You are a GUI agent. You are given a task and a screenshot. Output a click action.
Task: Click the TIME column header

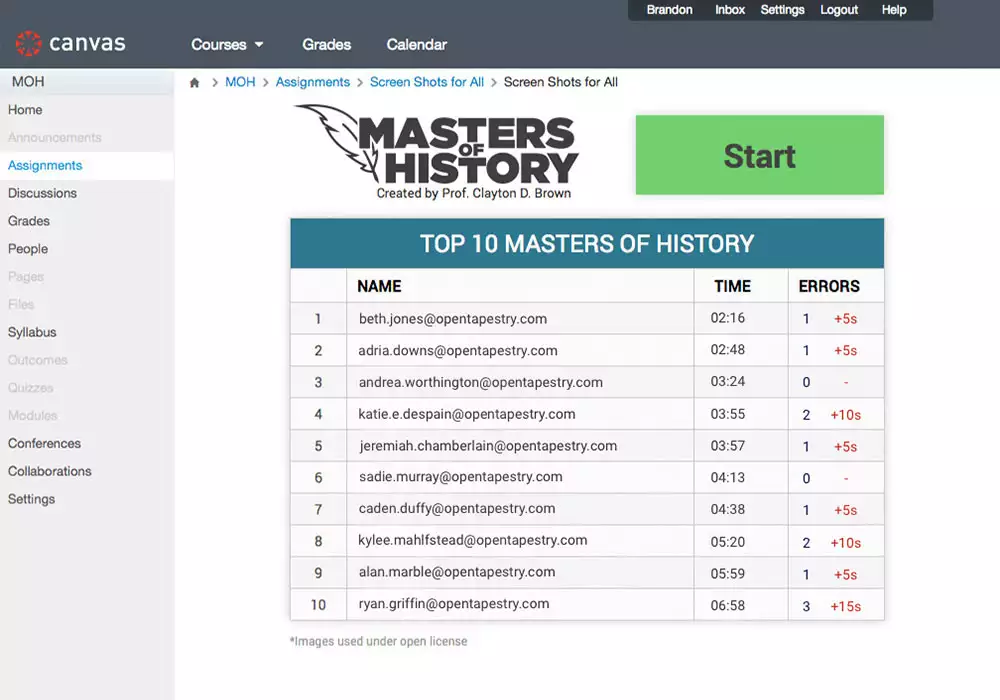732,286
